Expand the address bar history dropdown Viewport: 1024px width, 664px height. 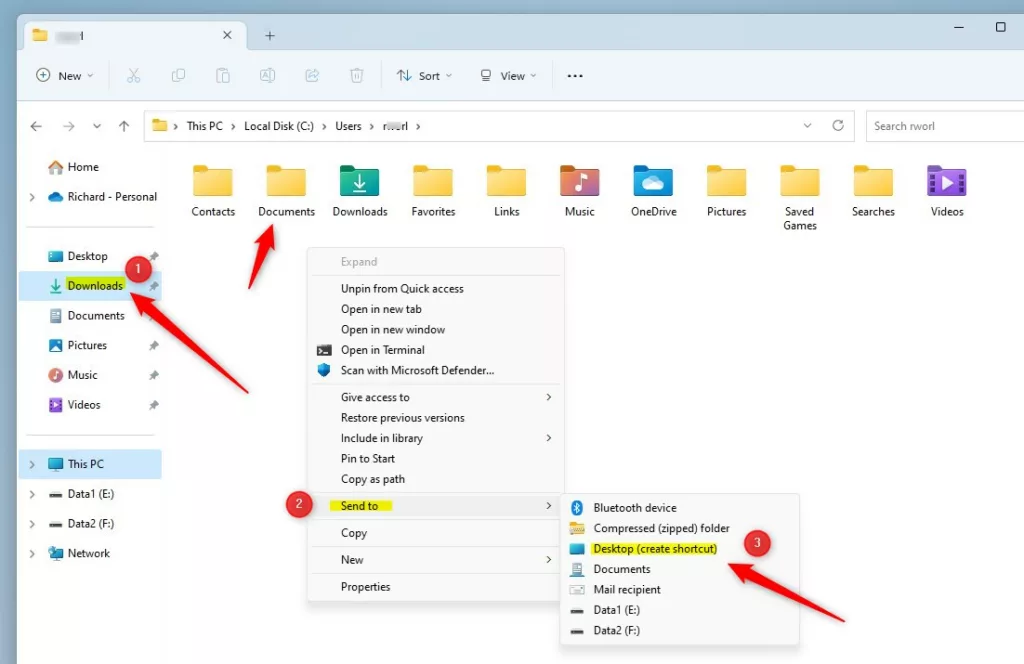tap(807, 125)
